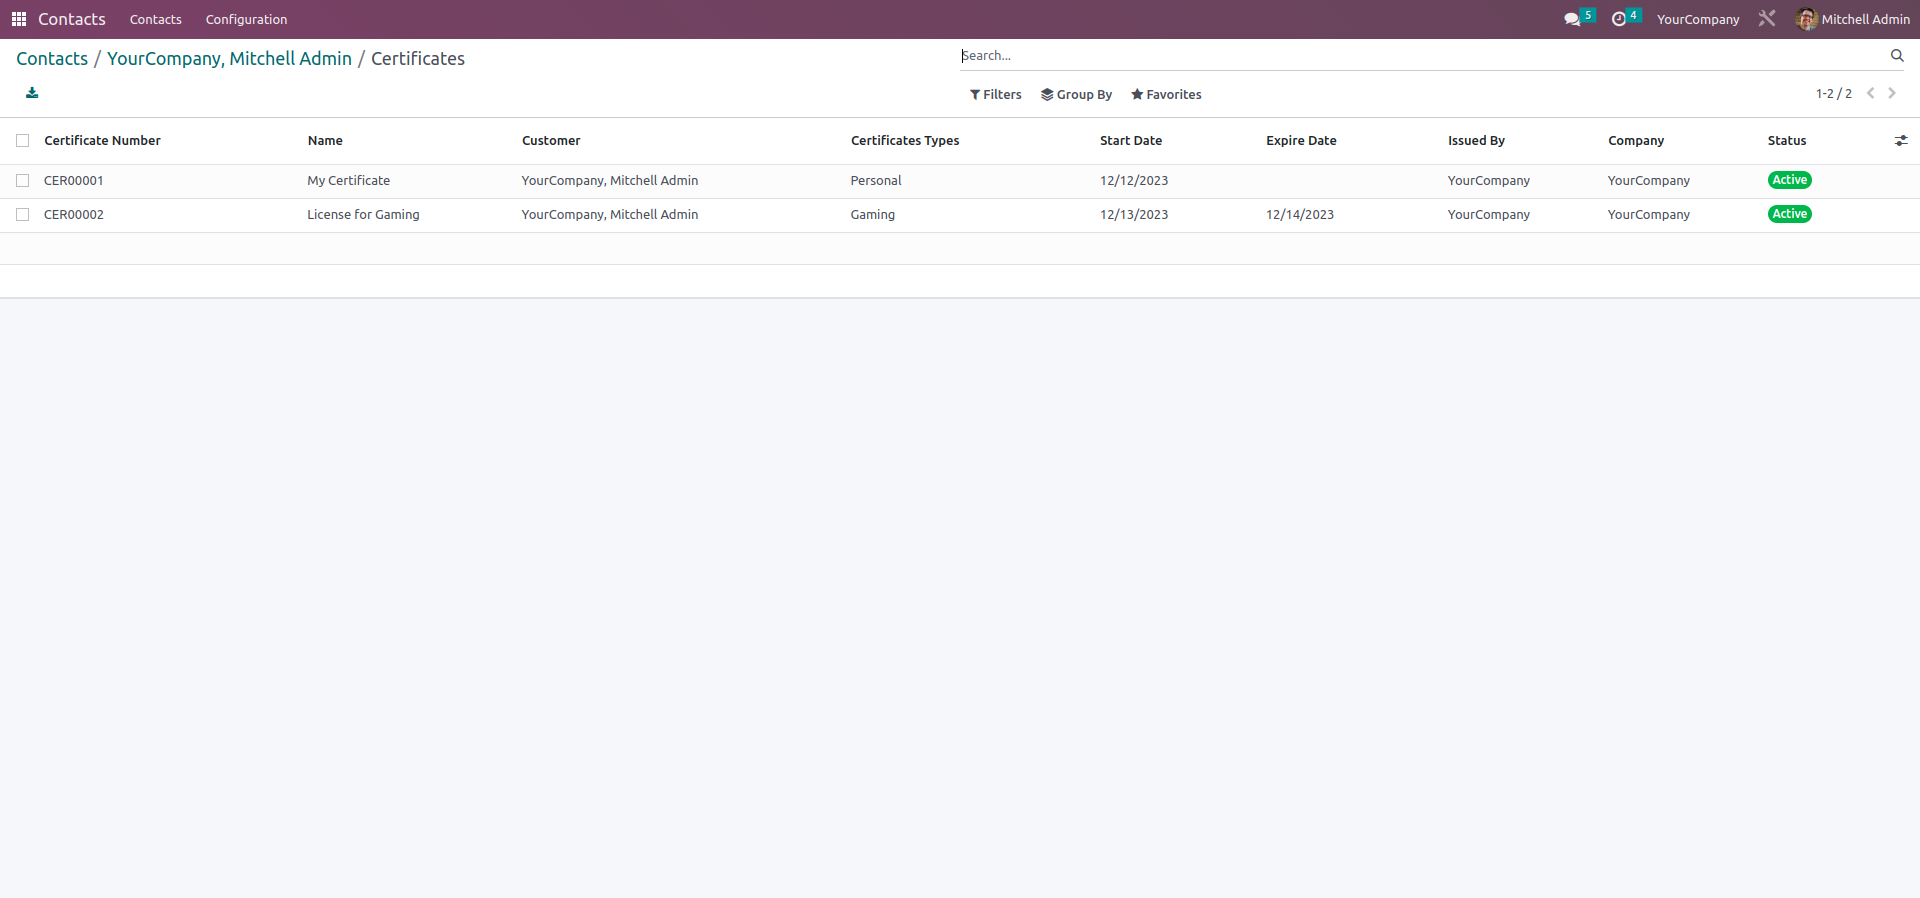The height and width of the screenshot is (898, 1920).
Task: Open record CER00002
Action: click(74, 215)
